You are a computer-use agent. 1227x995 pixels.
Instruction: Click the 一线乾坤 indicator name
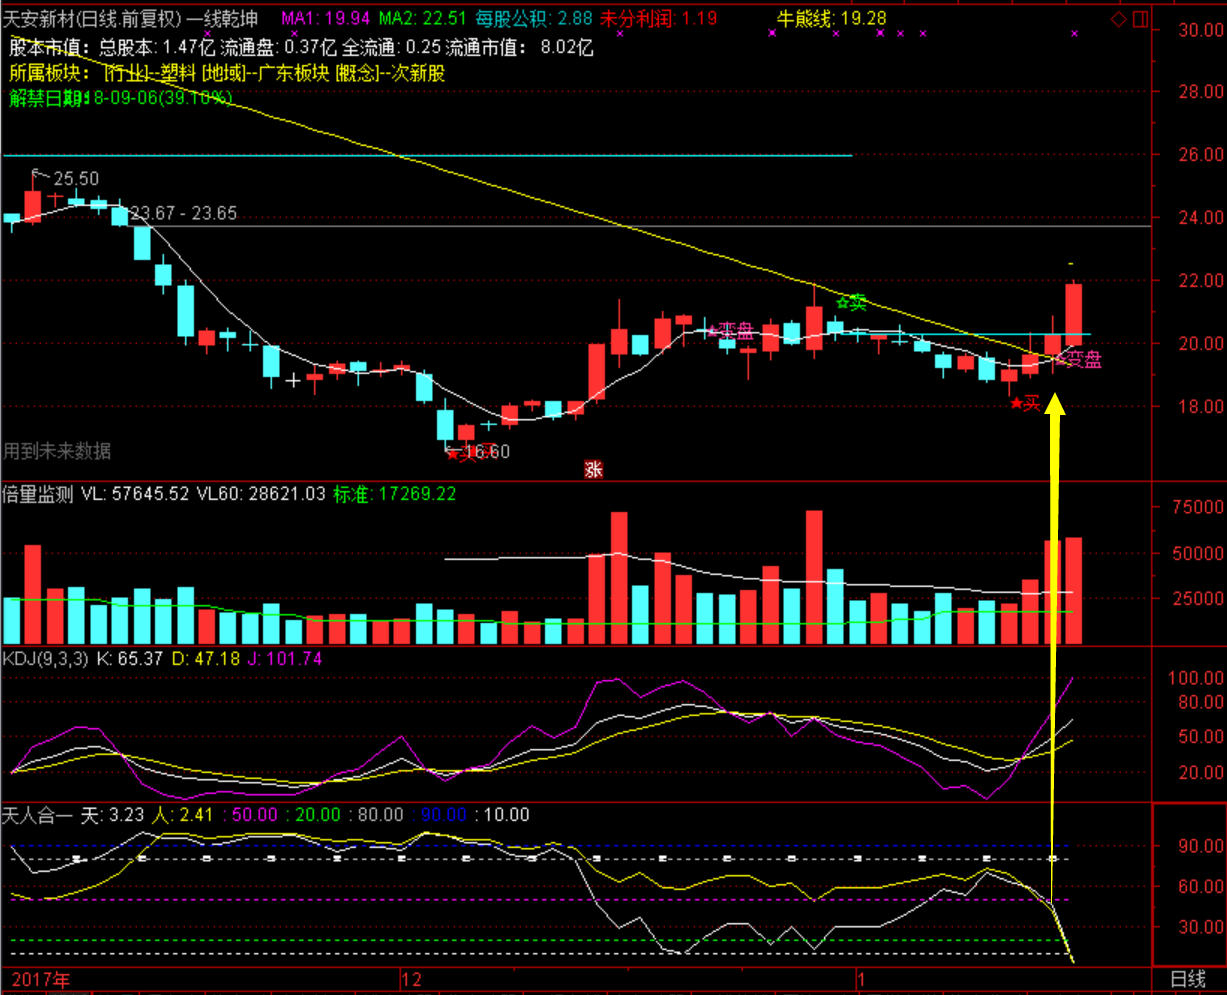click(223, 17)
